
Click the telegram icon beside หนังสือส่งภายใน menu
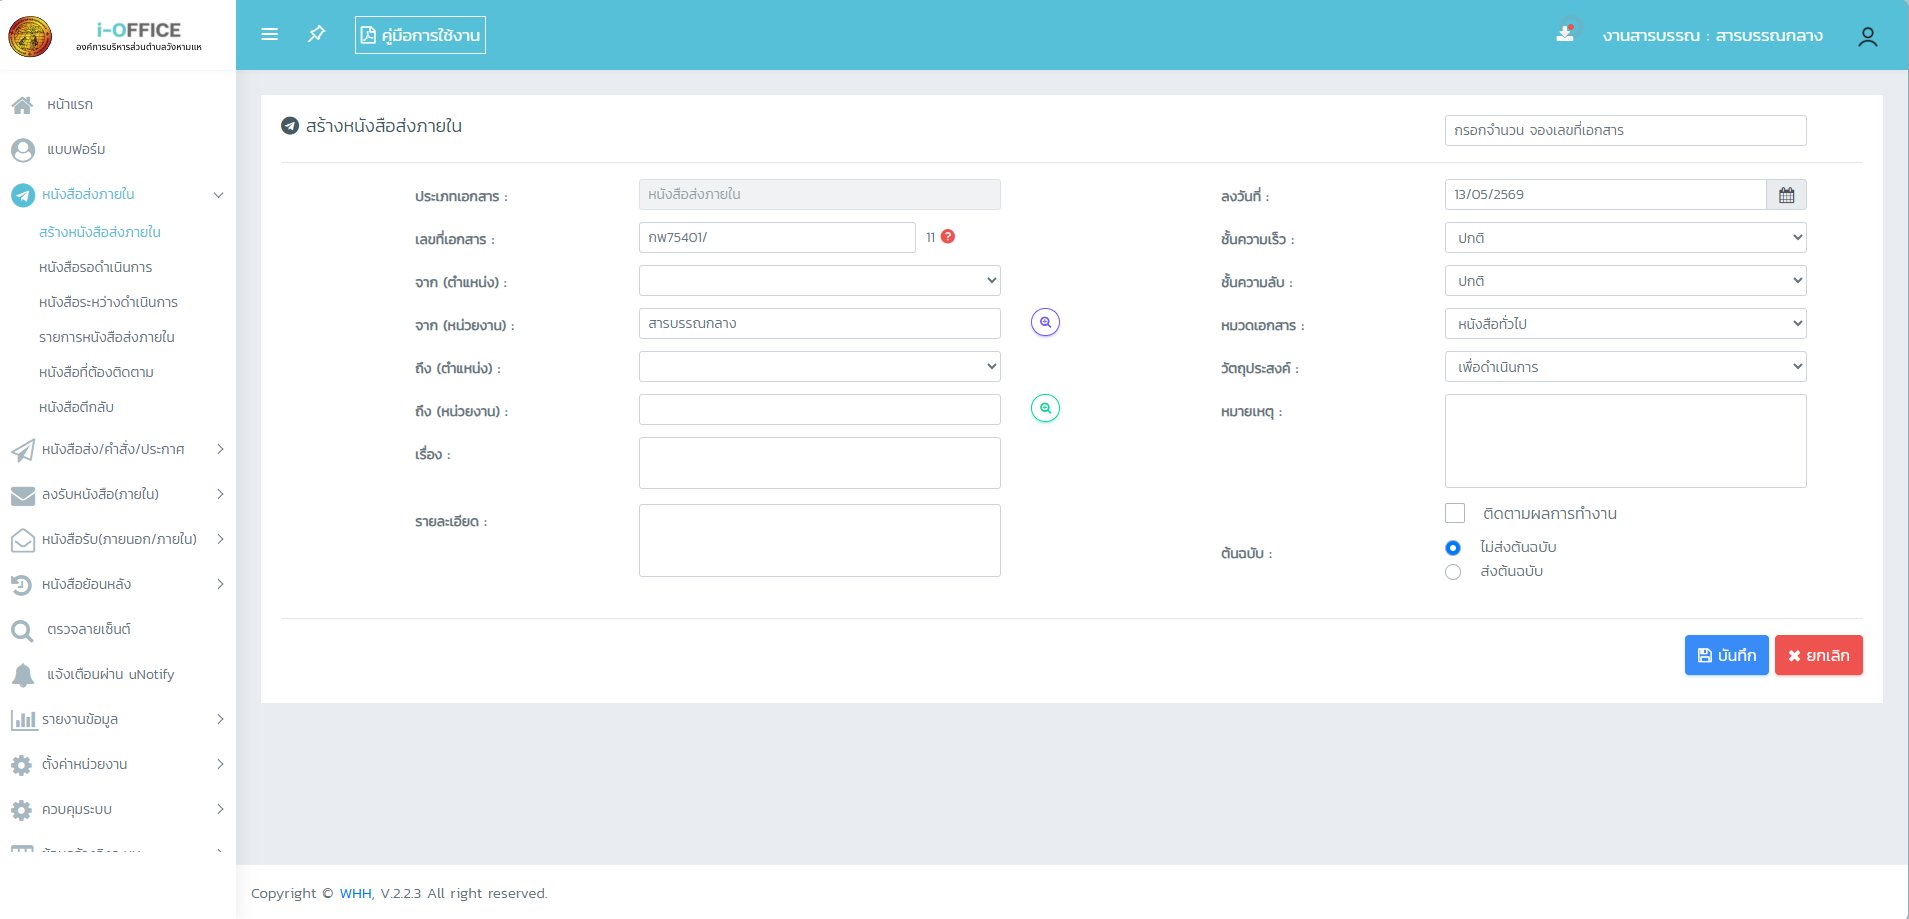22,195
